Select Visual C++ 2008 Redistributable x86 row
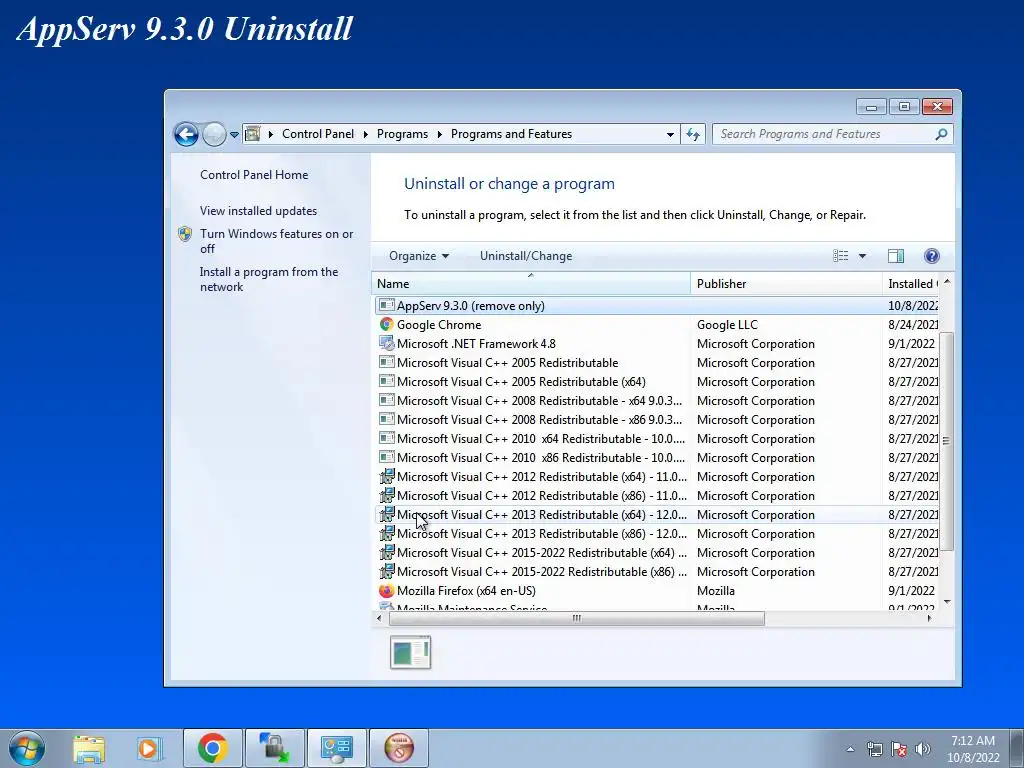The image size is (1024, 768). point(656,419)
